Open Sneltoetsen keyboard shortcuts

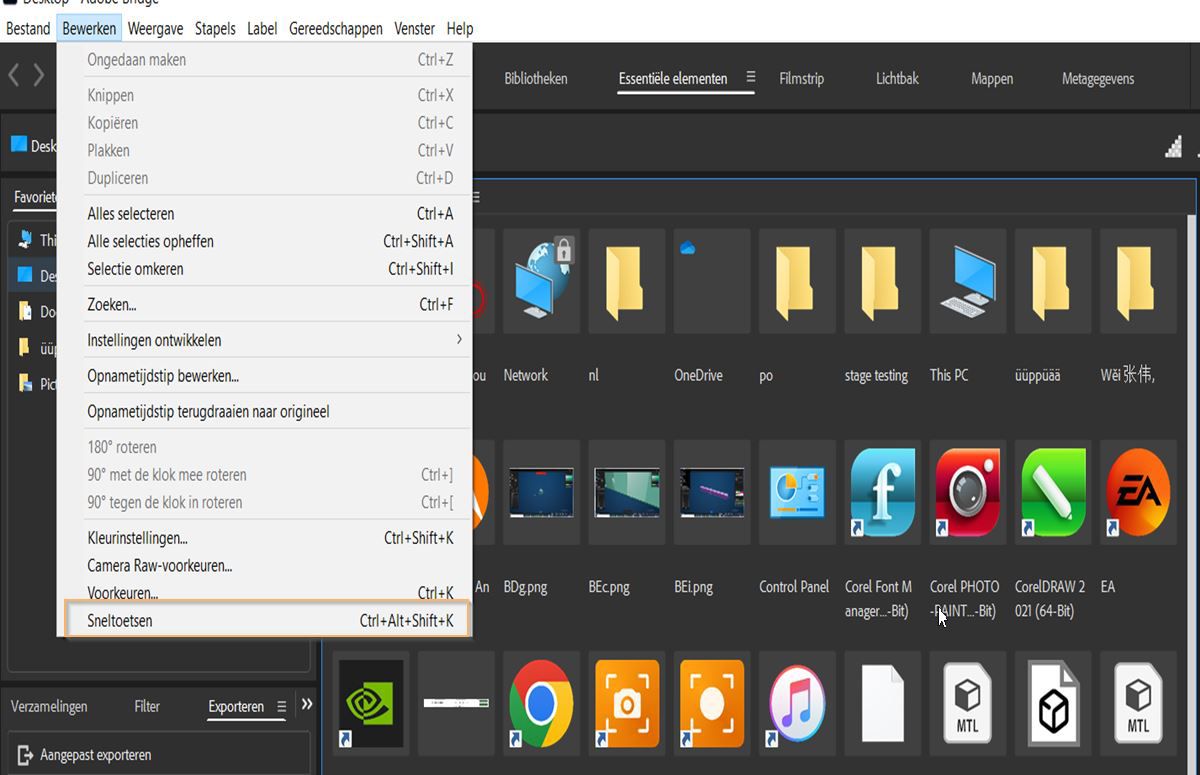point(267,620)
